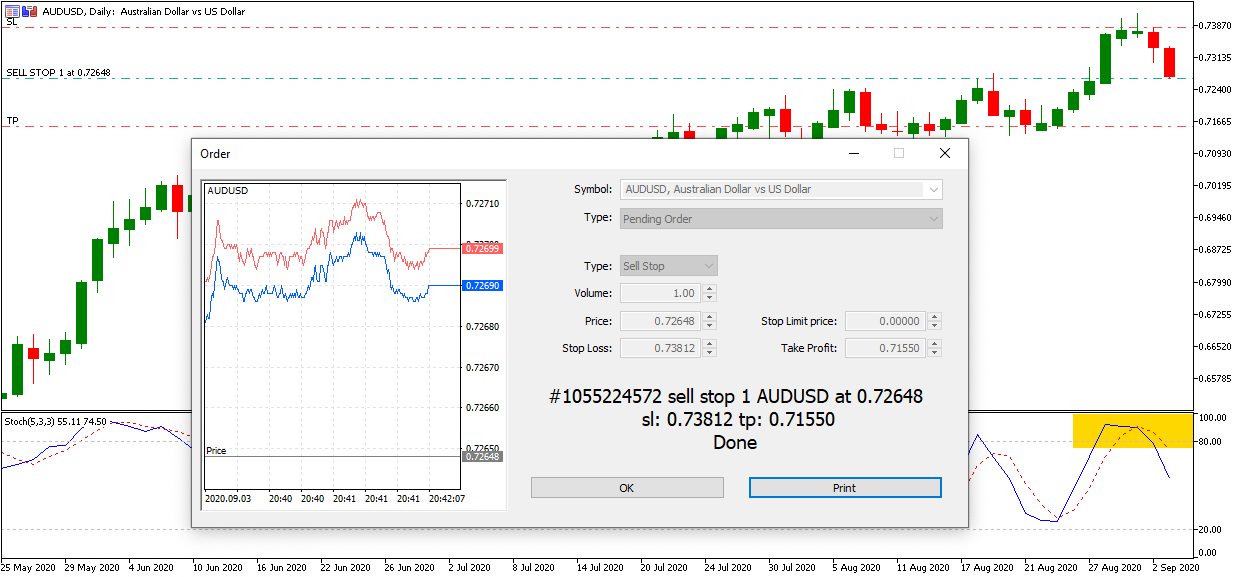
Task: Click the Volume field showing 1.00
Action: tap(661, 294)
